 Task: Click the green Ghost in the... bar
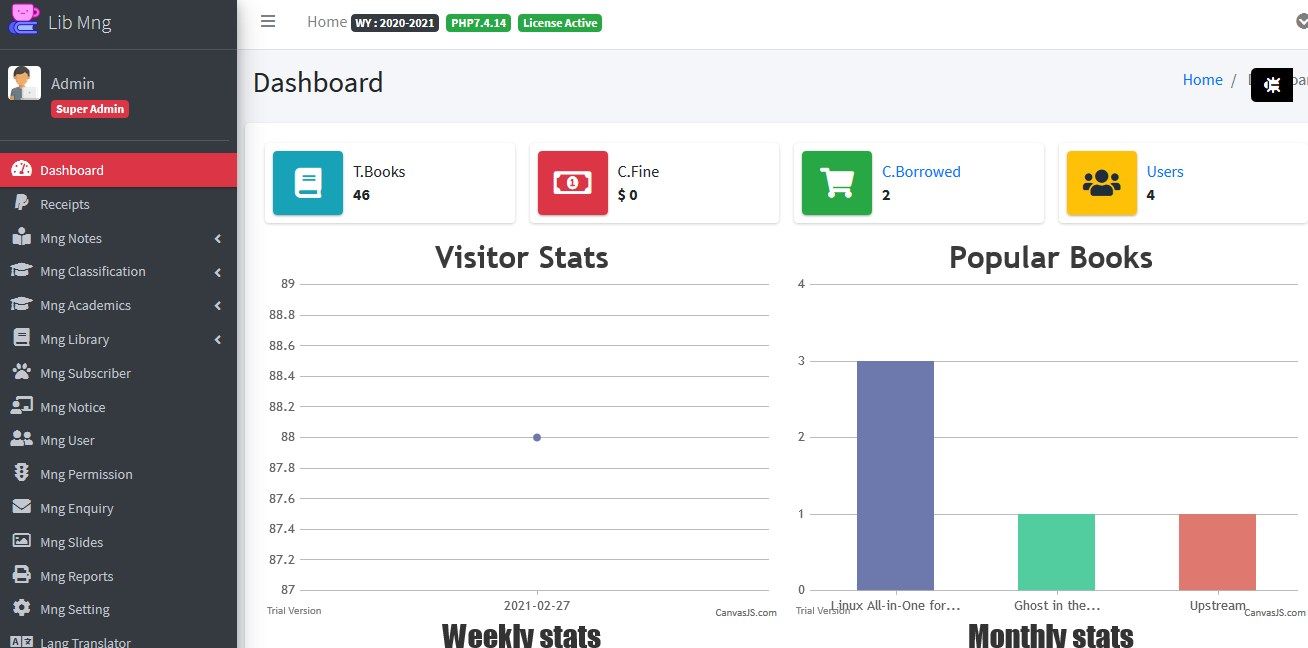pyautogui.click(x=1056, y=552)
